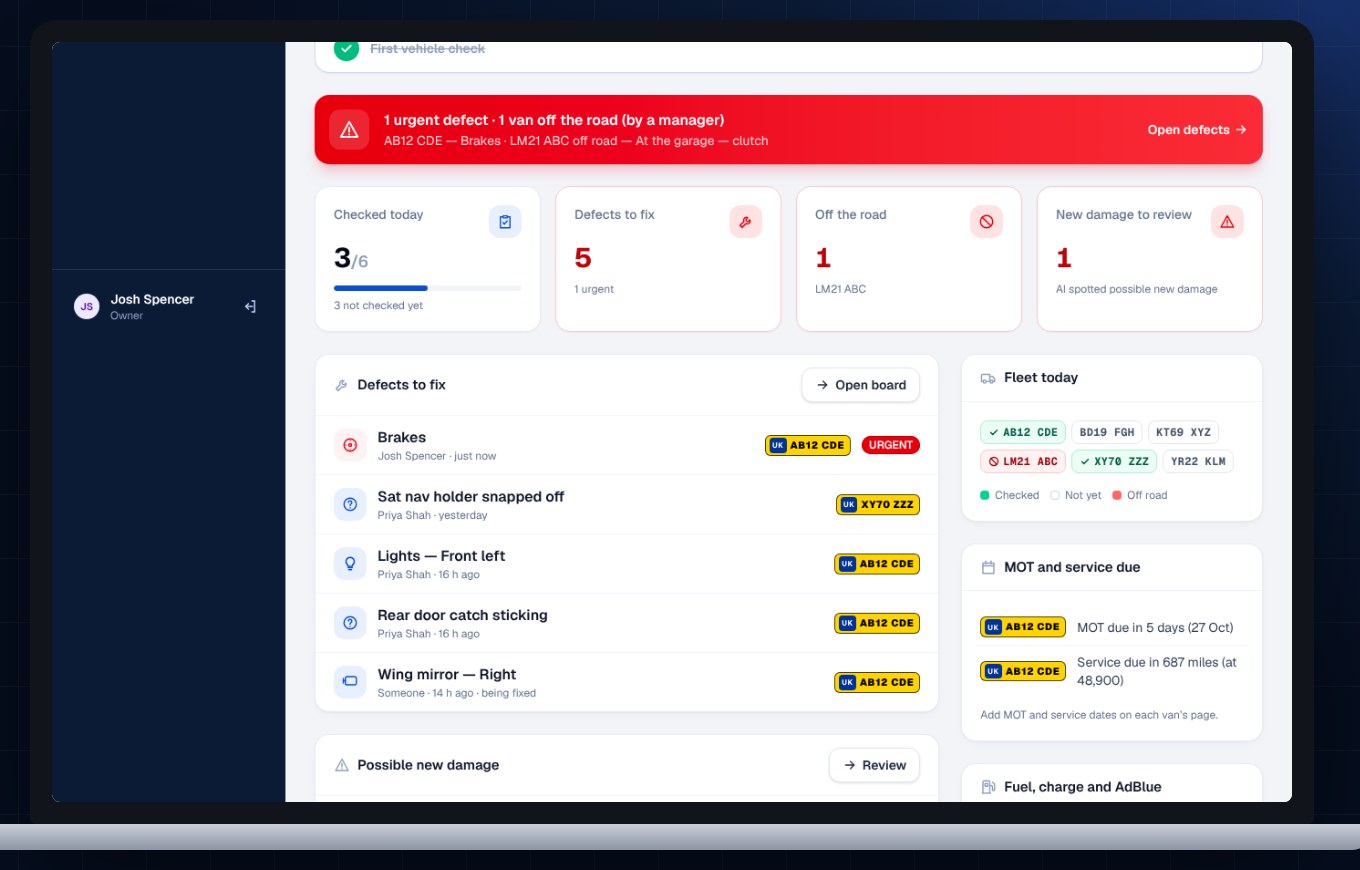Click the lightbulb icon beside Lights — Front left

[350, 564]
